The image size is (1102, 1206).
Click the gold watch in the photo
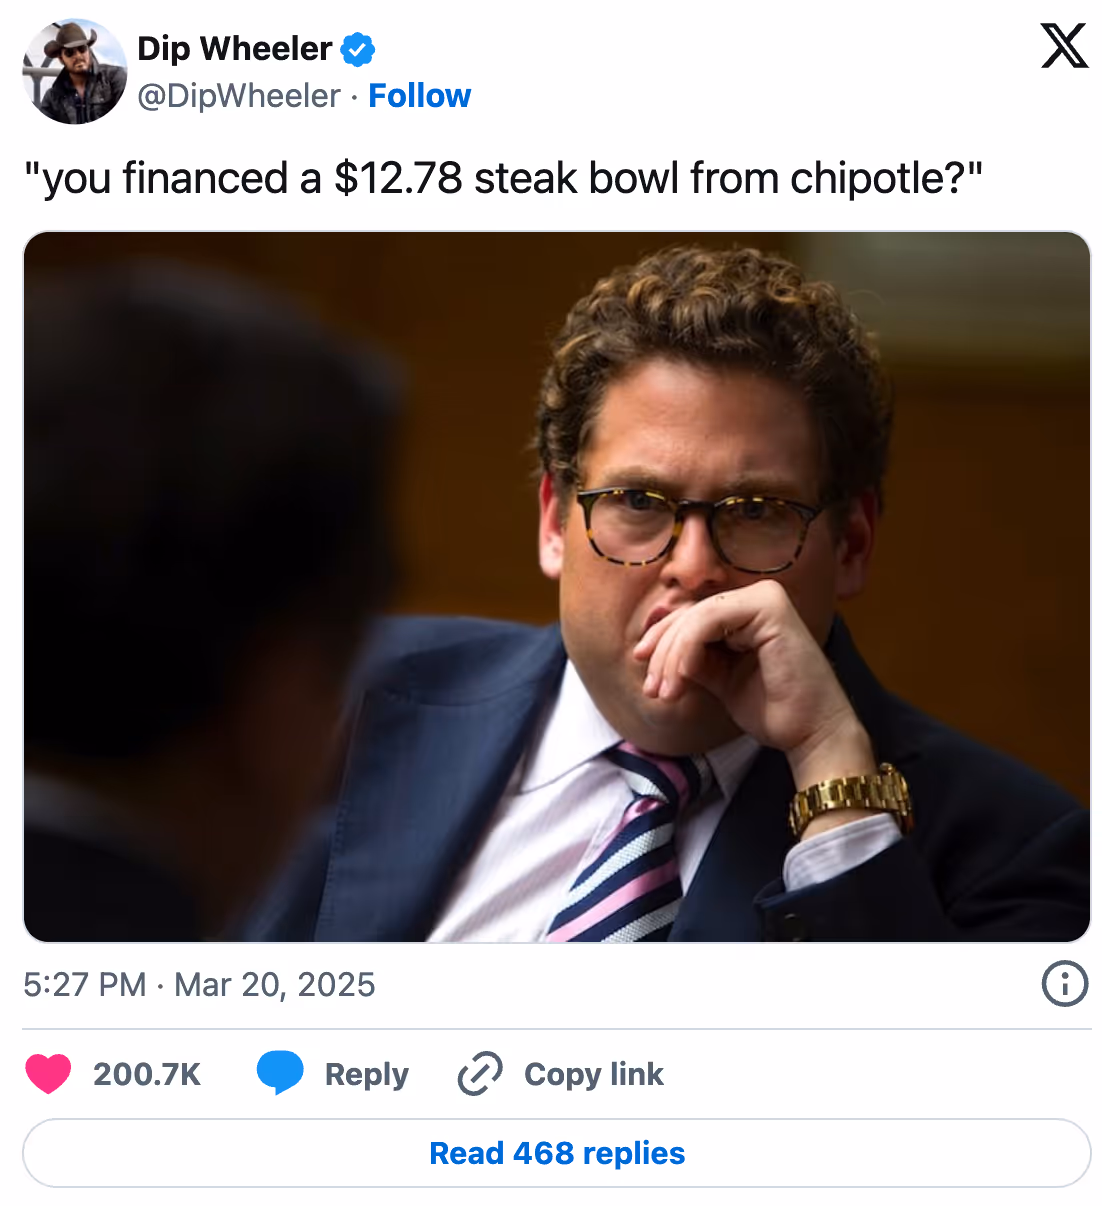click(x=851, y=800)
